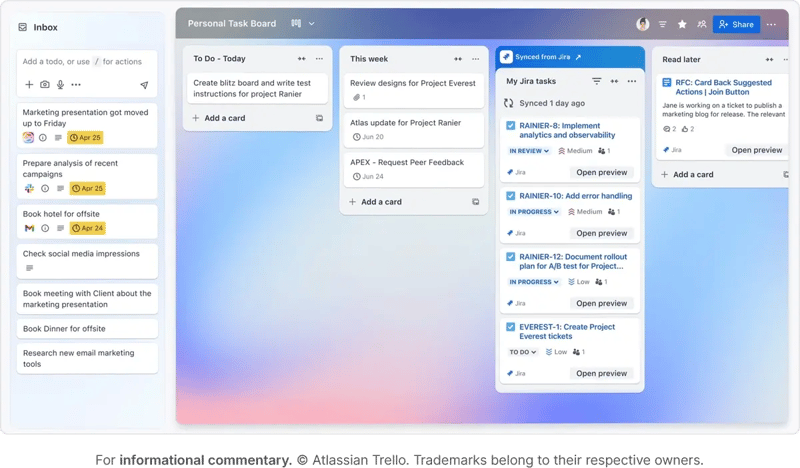This screenshot has height=468, width=800.
Task: Open Check social media impressions inbox card
Action: pos(87,261)
